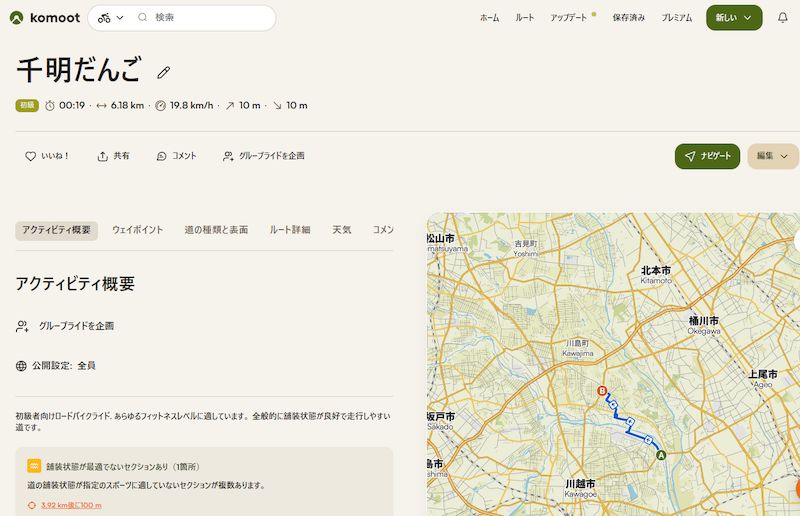The width and height of the screenshot is (800, 516).
Task: Open the bike sport type dropdown
Action: 111,18
